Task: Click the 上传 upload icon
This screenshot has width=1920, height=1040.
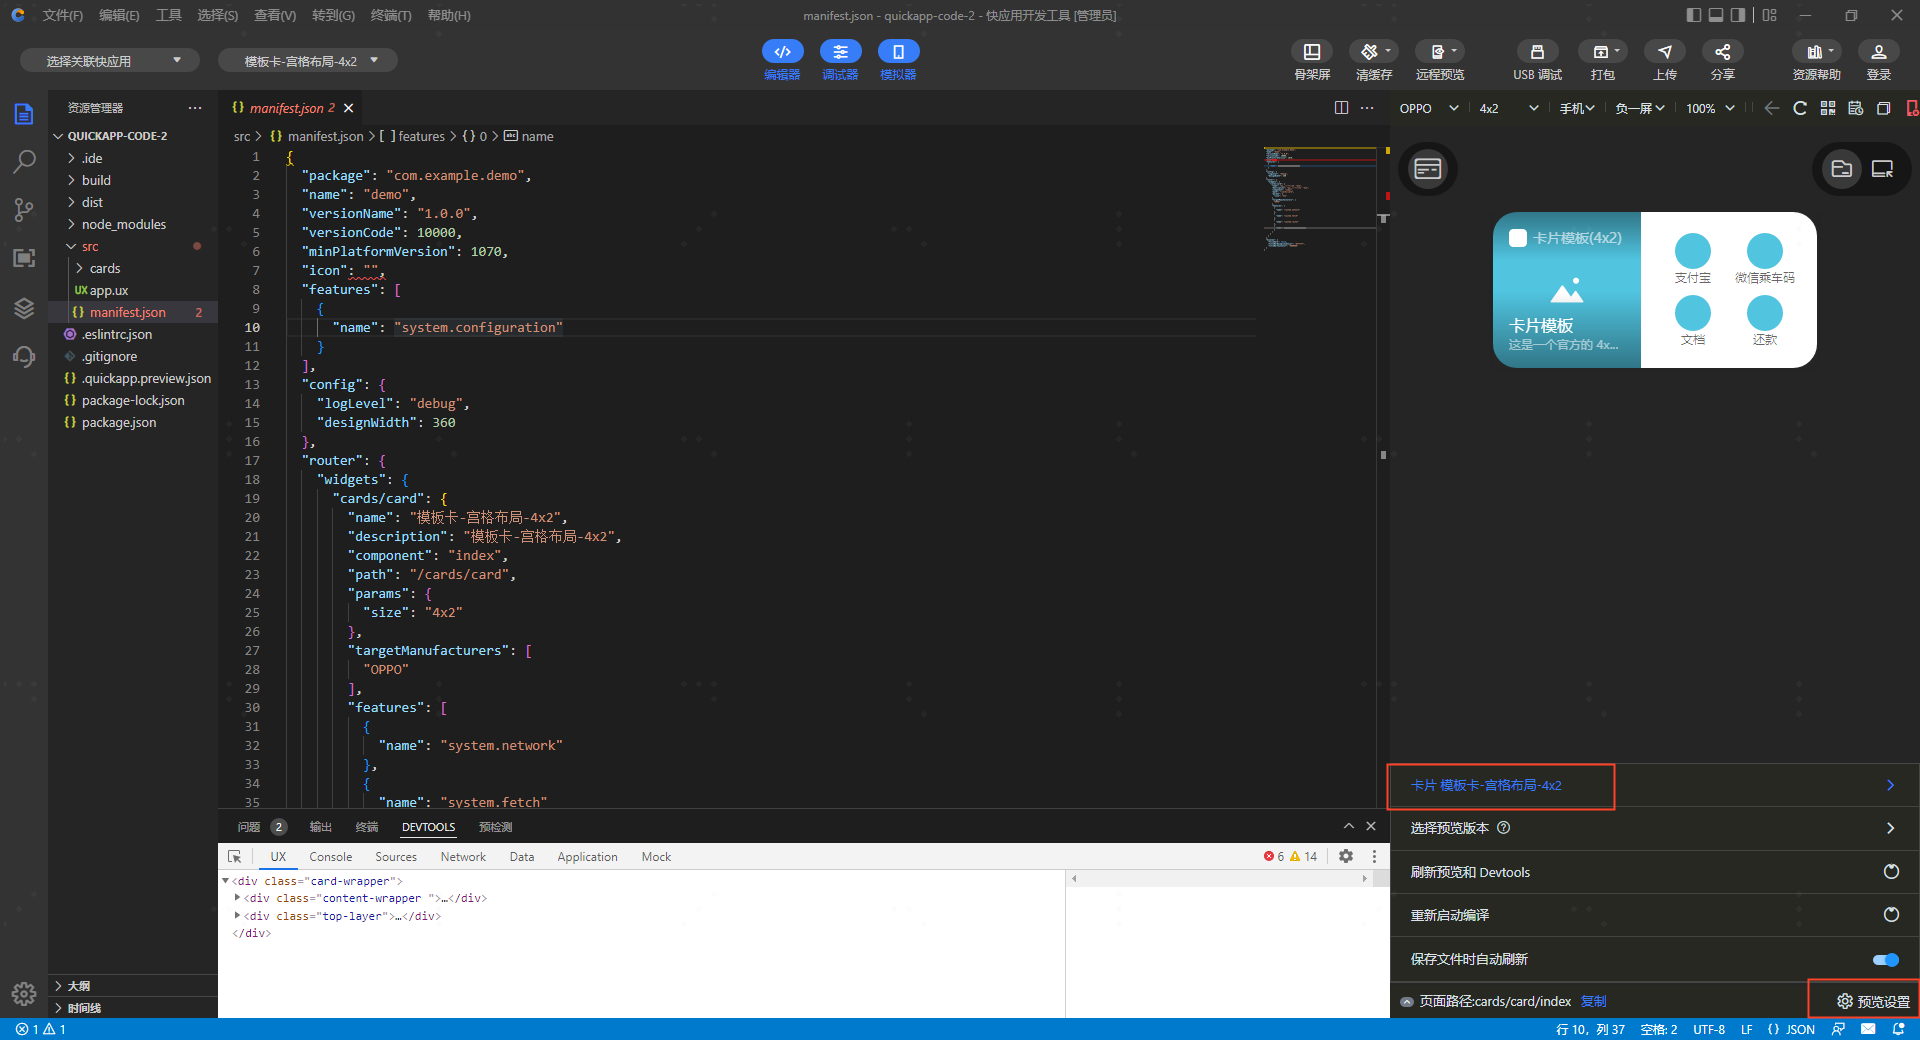Action: click(1664, 52)
